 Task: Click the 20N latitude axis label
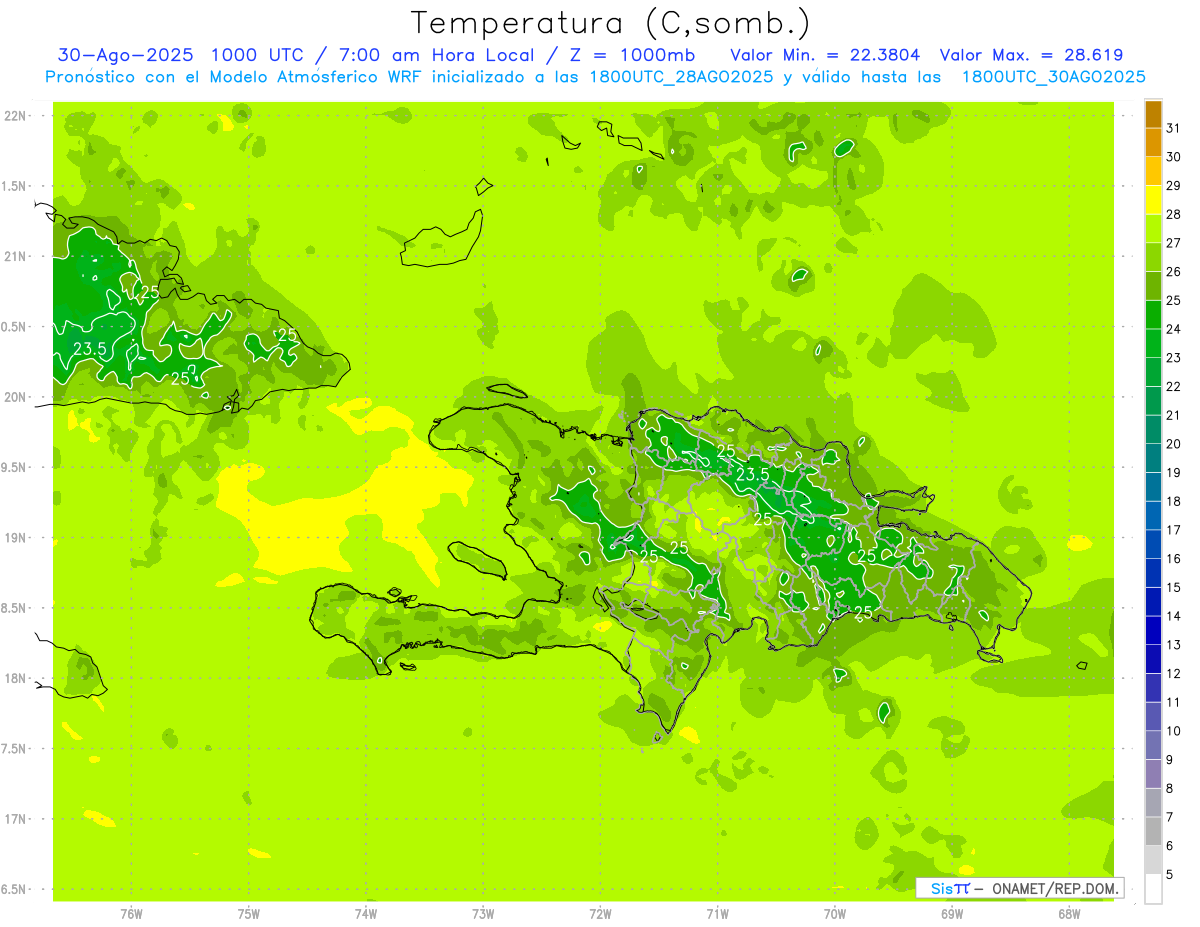click(15, 397)
